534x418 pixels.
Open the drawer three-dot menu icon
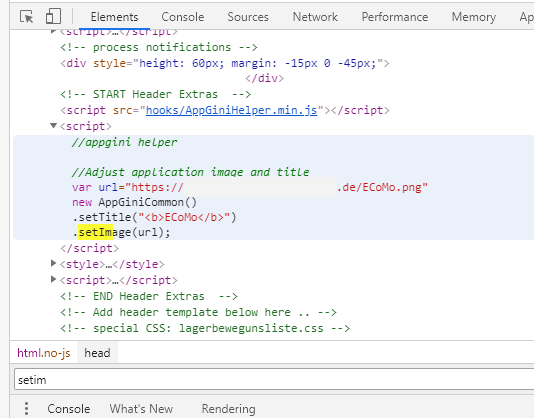[26, 408]
